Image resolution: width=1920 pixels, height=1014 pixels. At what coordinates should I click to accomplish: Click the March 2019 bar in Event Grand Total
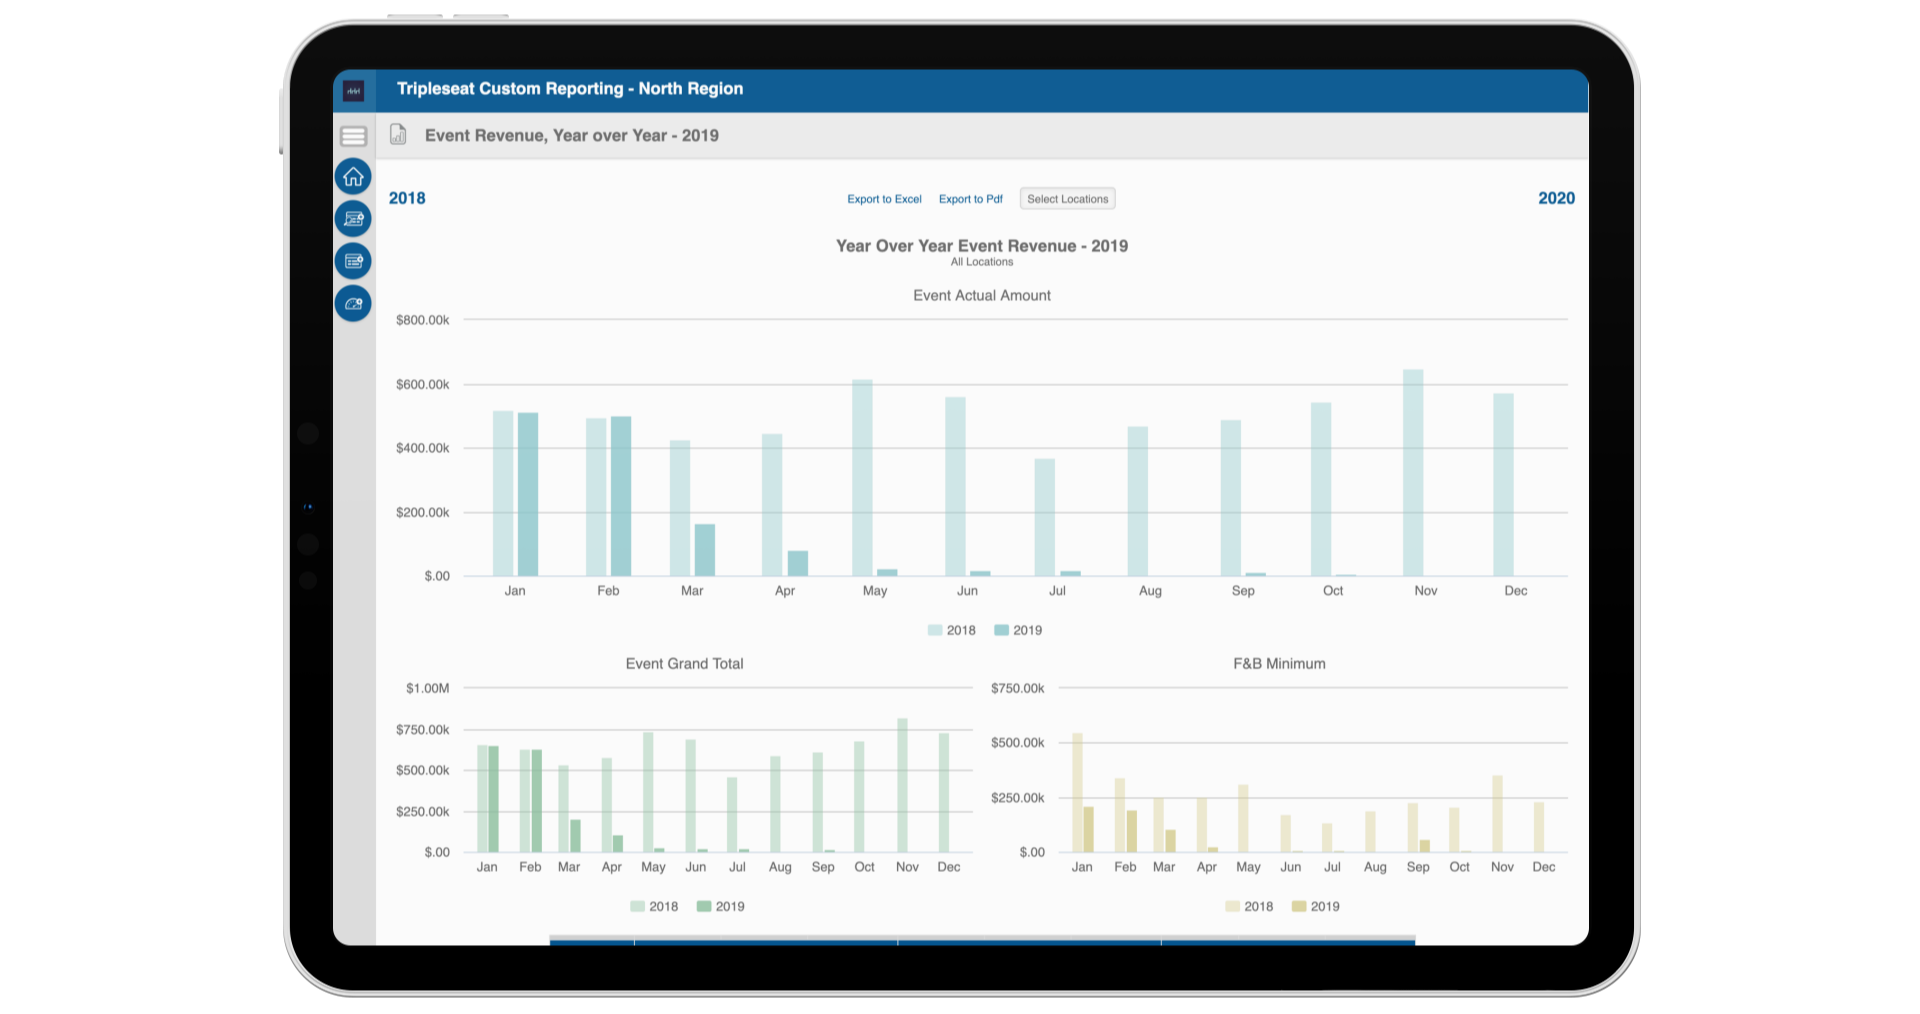pyautogui.click(x=575, y=836)
